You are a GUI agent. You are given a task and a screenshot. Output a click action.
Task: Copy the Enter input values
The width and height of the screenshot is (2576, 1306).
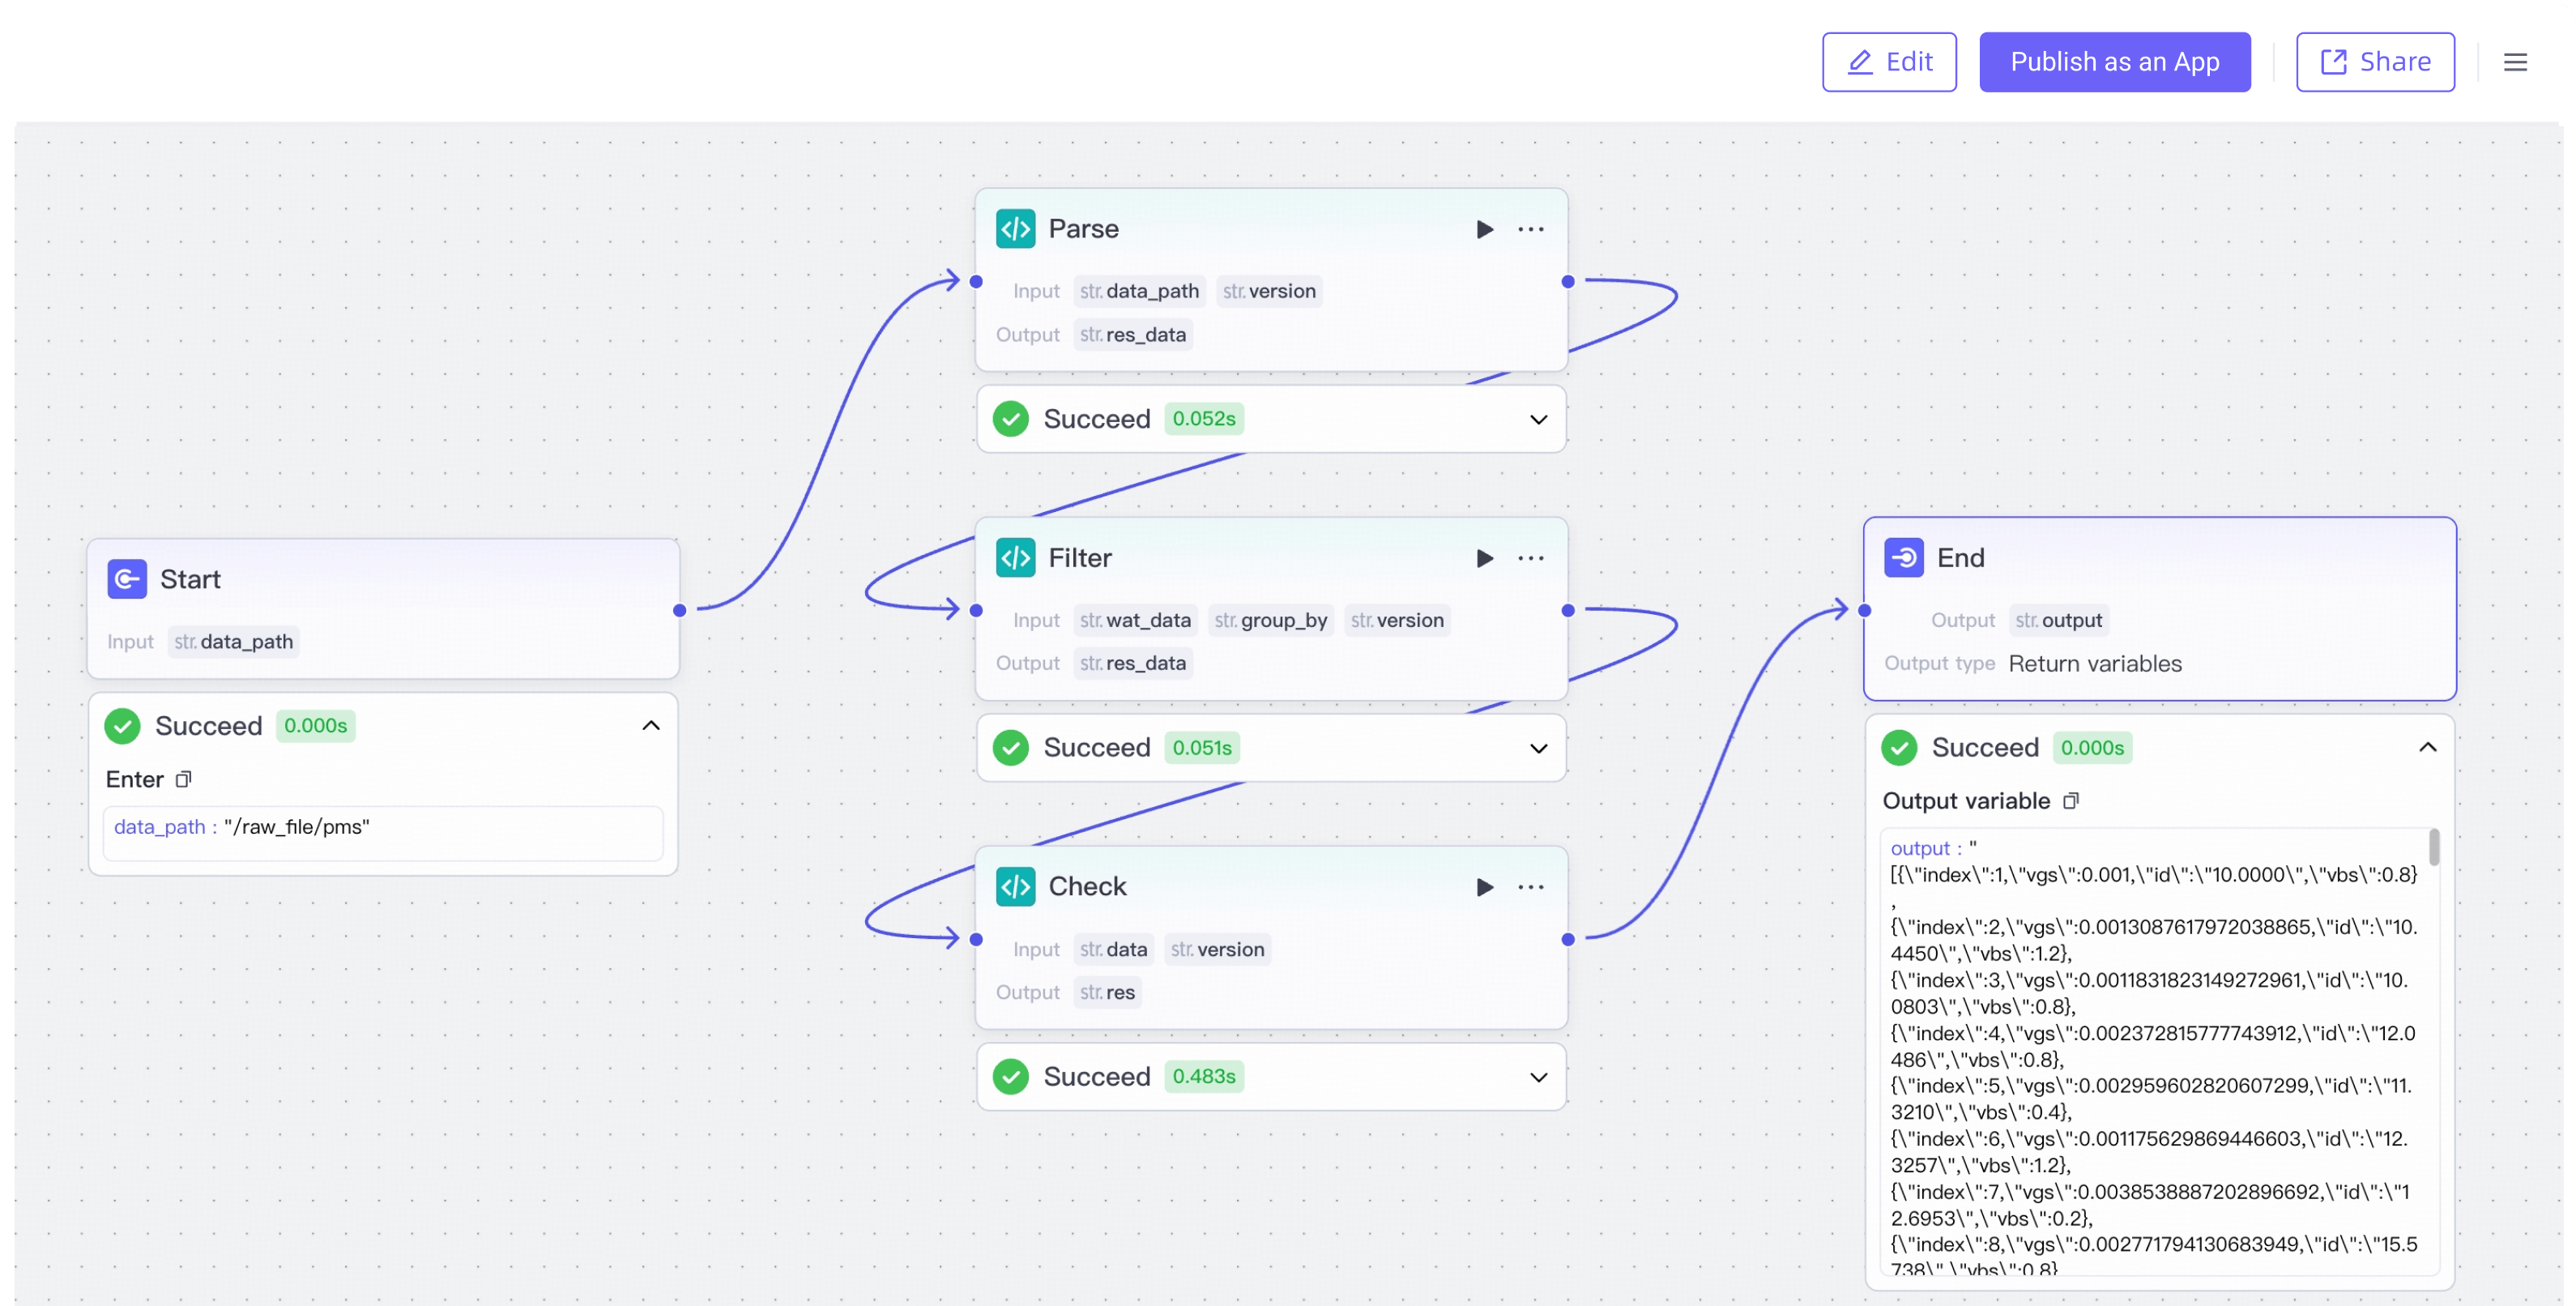pos(183,779)
